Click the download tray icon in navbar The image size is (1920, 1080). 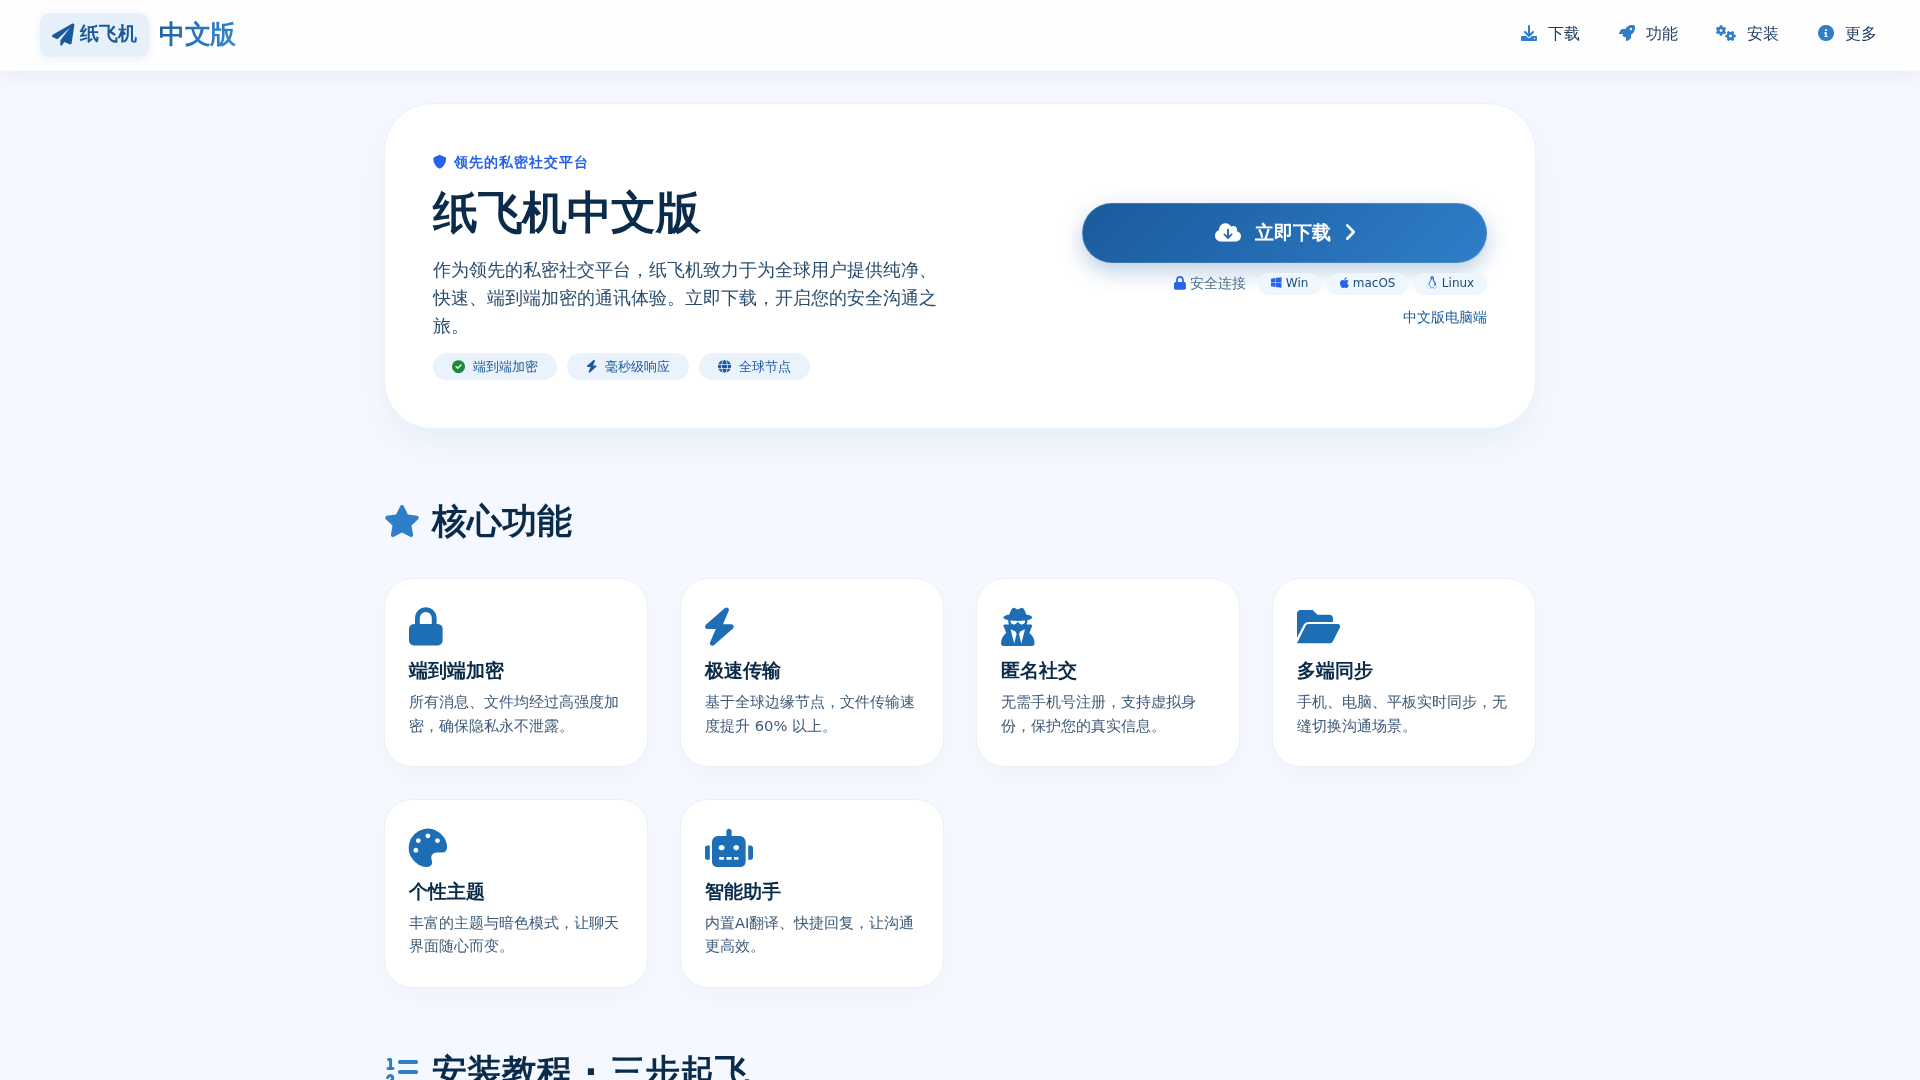coord(1529,34)
